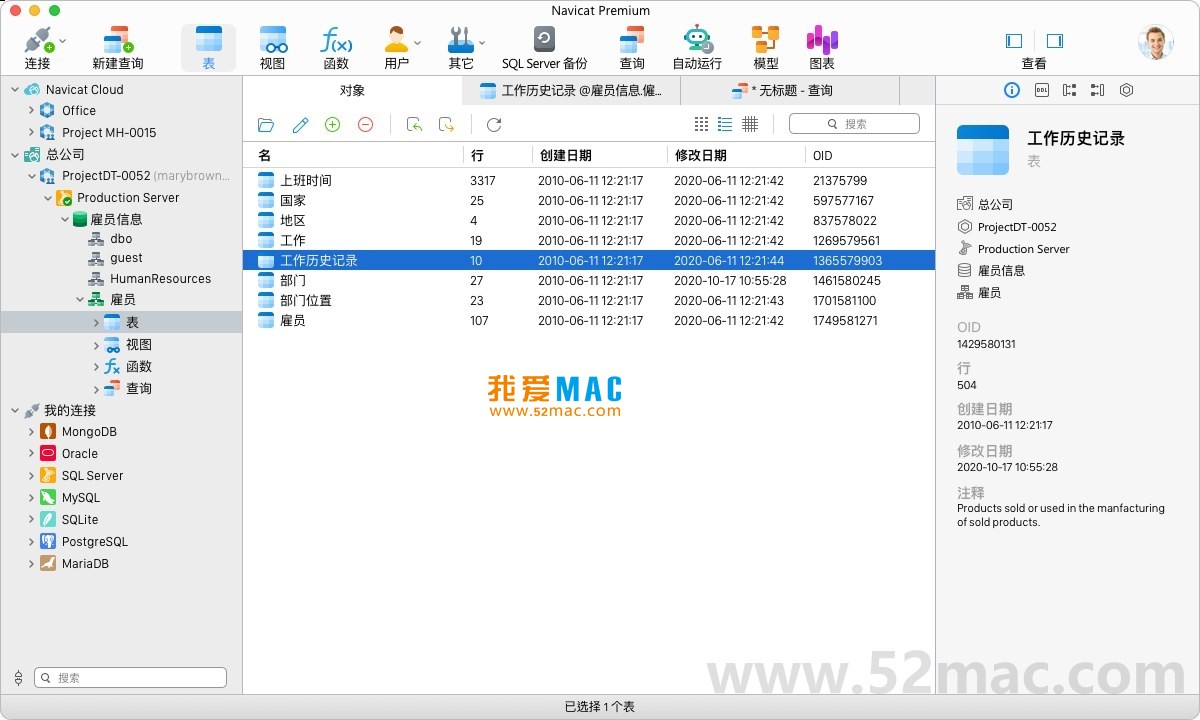Screen dimensions: 1200x720
Task: Open the 其它 dropdown arrow
Action: pyautogui.click(x=482, y=43)
